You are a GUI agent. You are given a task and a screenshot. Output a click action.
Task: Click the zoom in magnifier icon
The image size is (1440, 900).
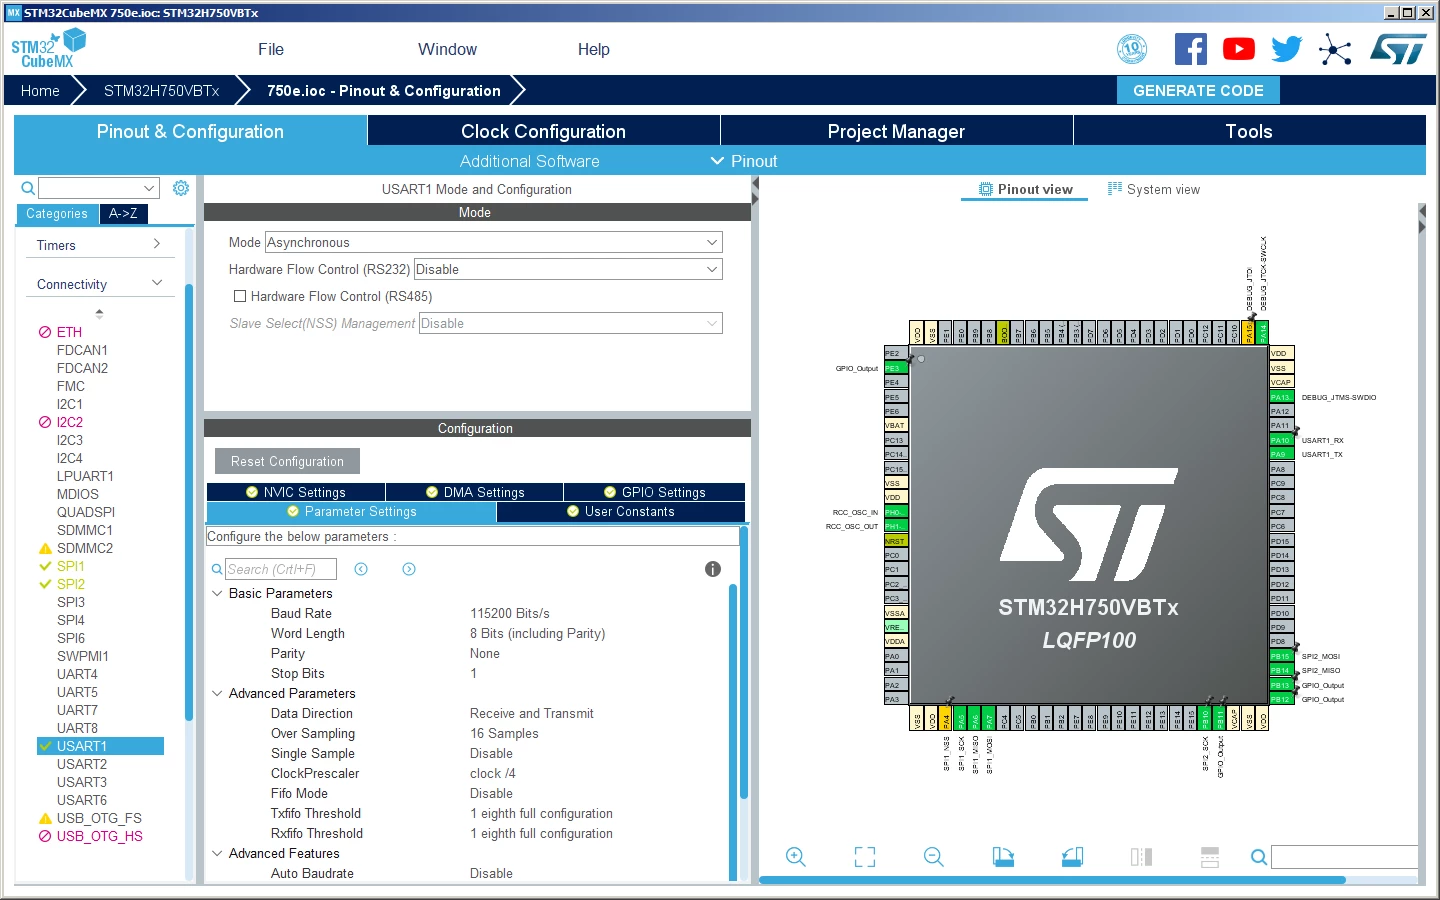click(x=796, y=857)
